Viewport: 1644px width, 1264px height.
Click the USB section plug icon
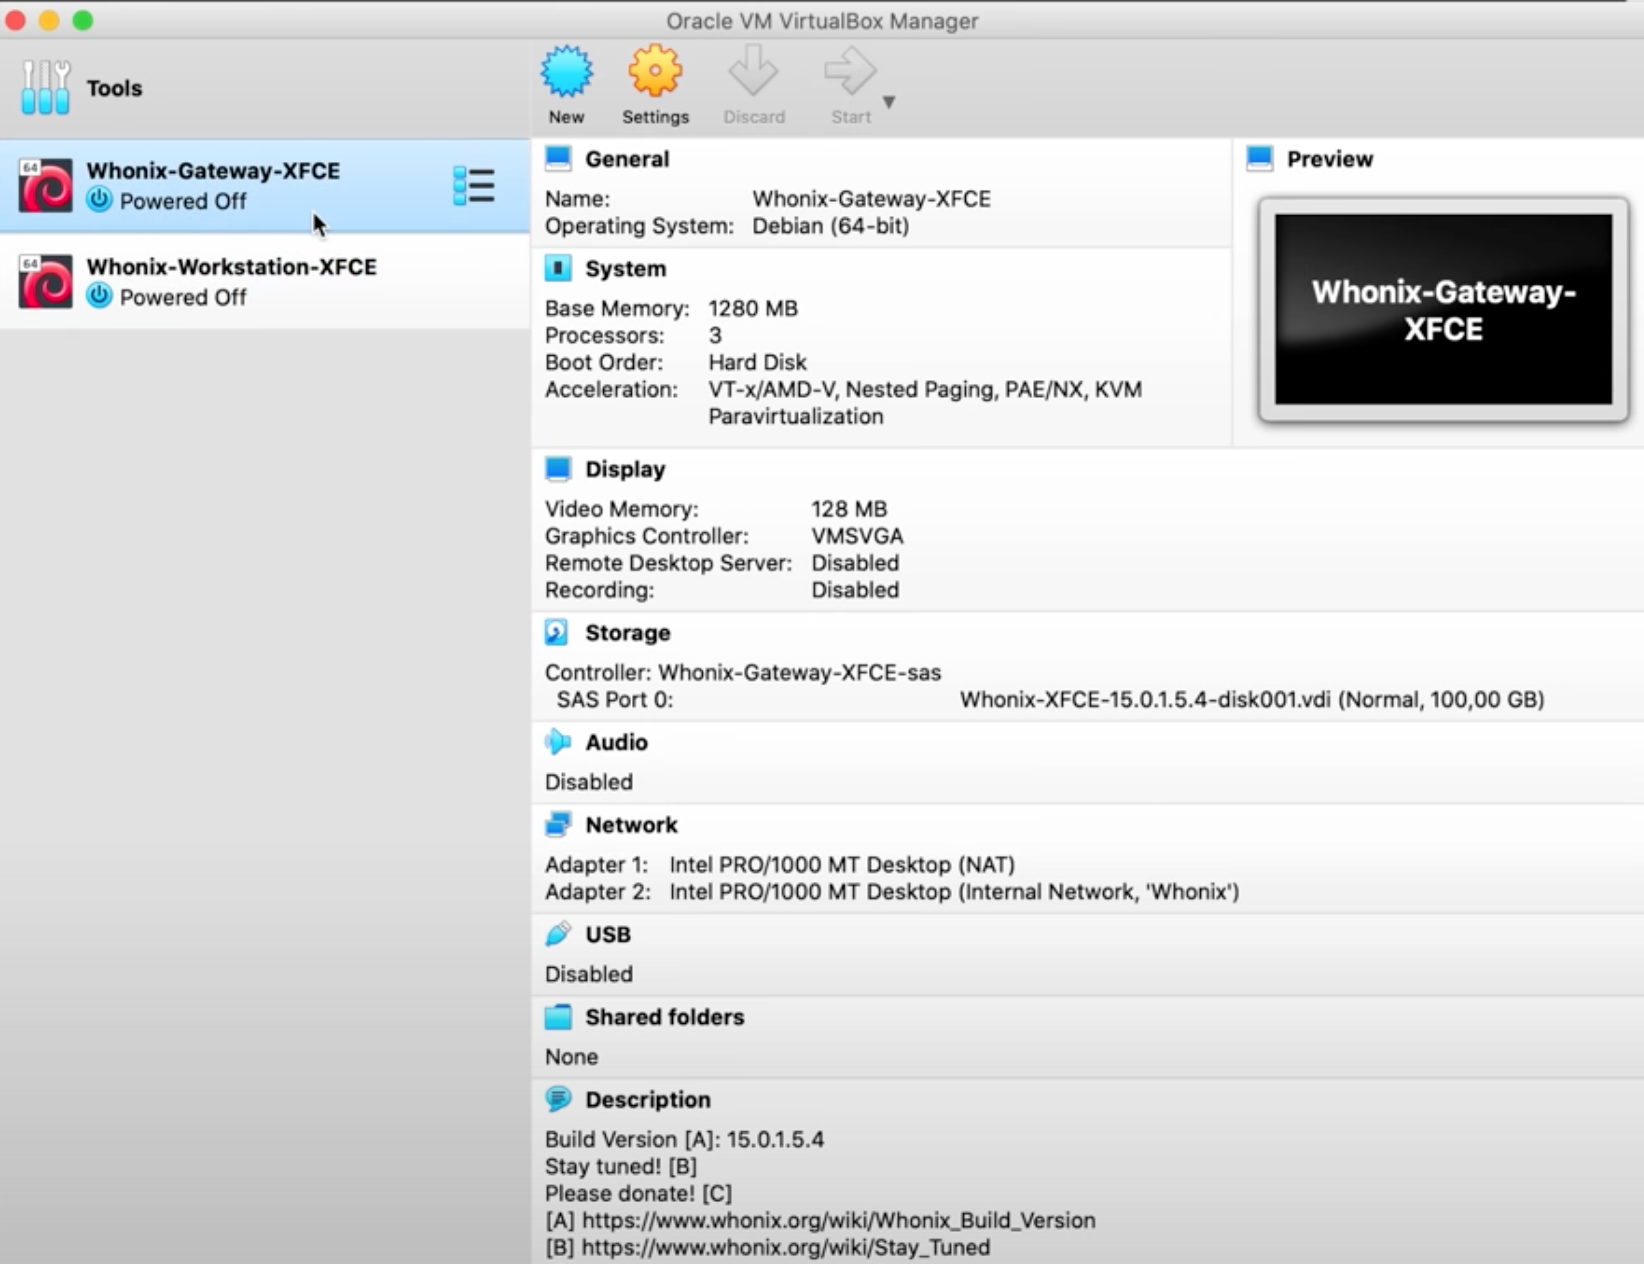click(558, 933)
